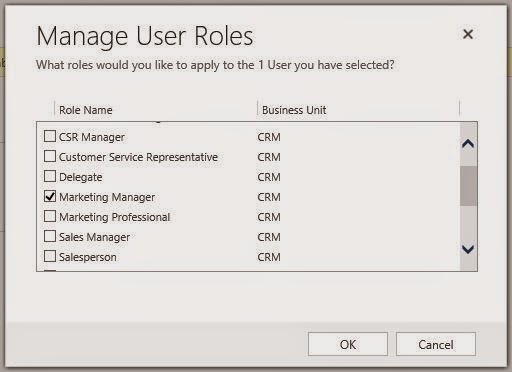Screen dimensions: 512x372
Task: Click the role list scrollbar thumb
Action: (x=468, y=186)
